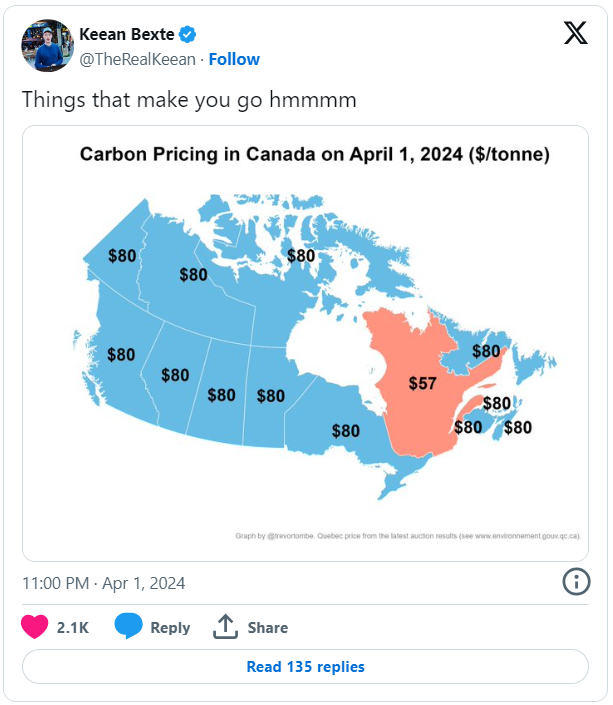Click the share upload arrow icon

[225, 626]
